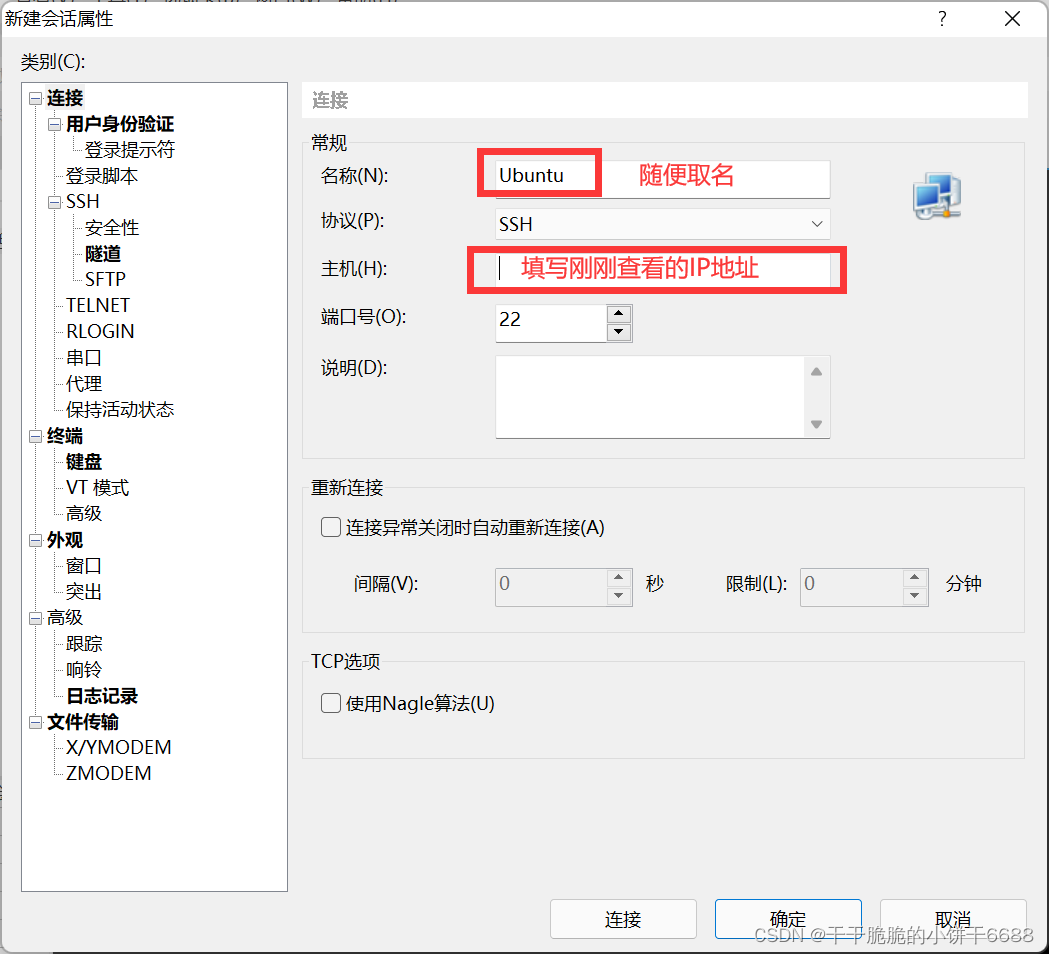Viewport: 1049px width, 954px height.
Task: Select 代理 in the tree
Action: tap(84, 384)
